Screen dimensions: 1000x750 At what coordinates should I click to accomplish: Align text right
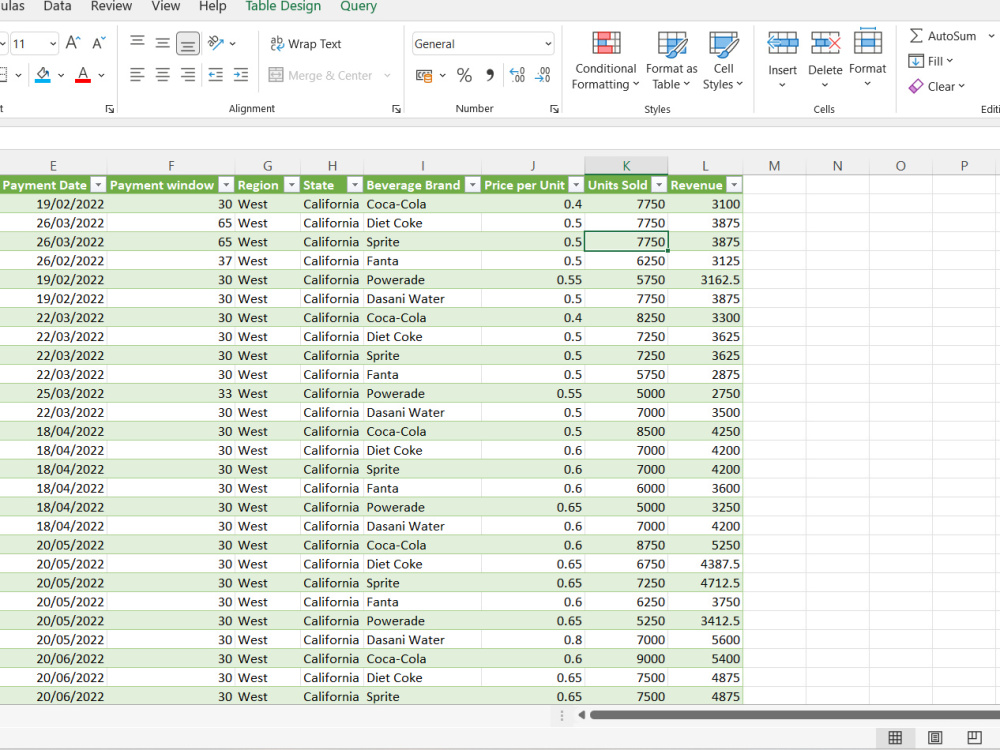click(x=188, y=75)
